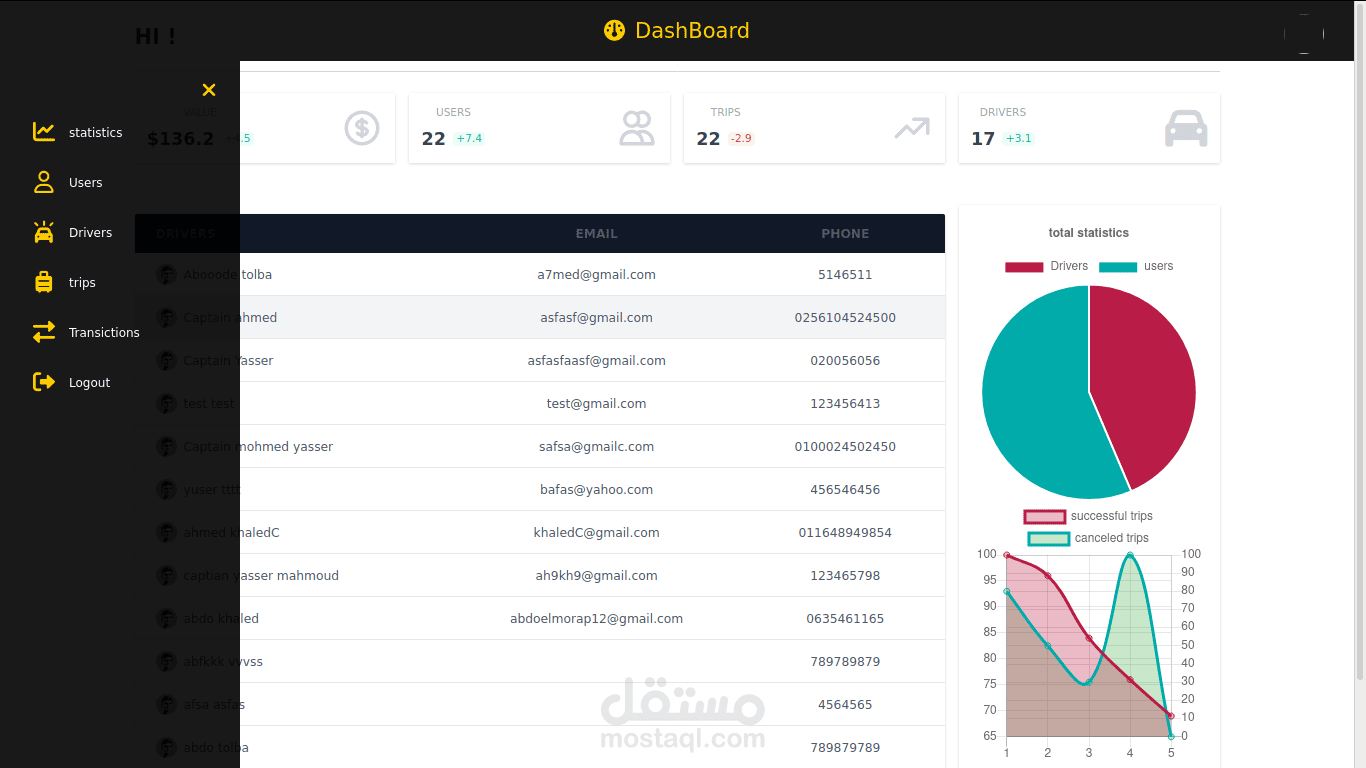This screenshot has height=768, width=1366.
Task: Click phone number 011648949854
Action: click(845, 533)
